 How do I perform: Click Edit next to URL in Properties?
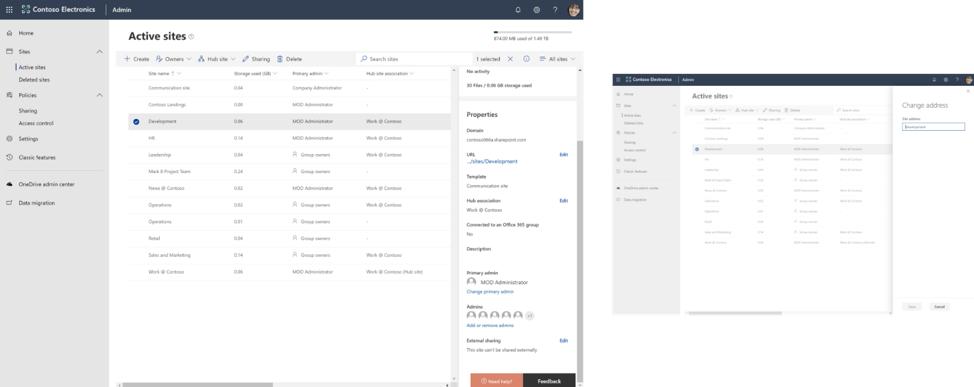point(563,154)
